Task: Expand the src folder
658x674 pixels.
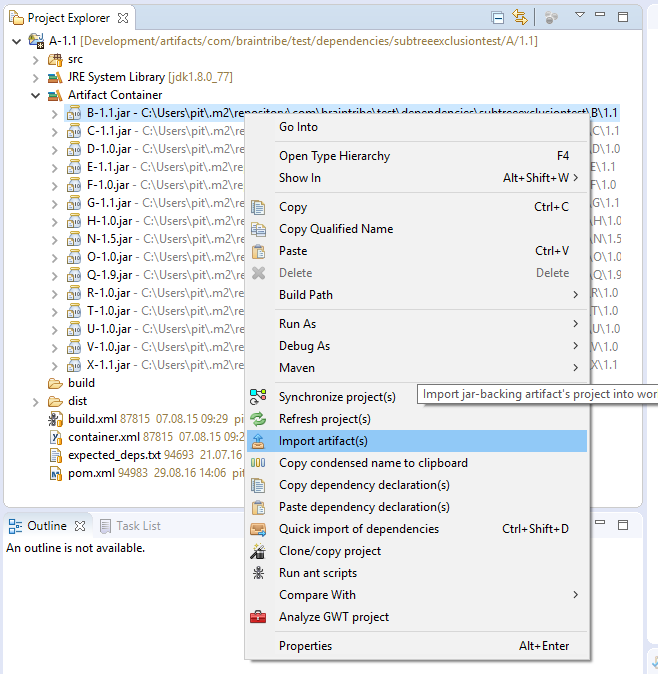Action: click(x=36, y=59)
